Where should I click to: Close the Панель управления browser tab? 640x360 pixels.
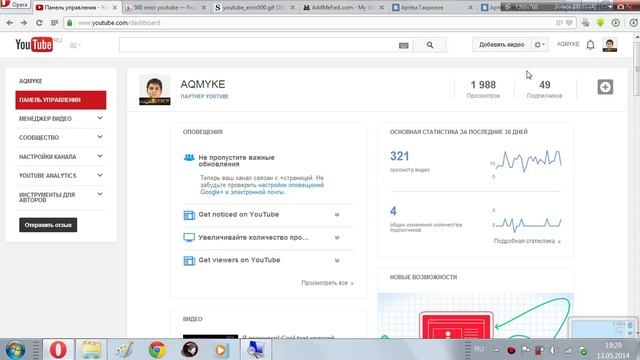tap(115, 7)
